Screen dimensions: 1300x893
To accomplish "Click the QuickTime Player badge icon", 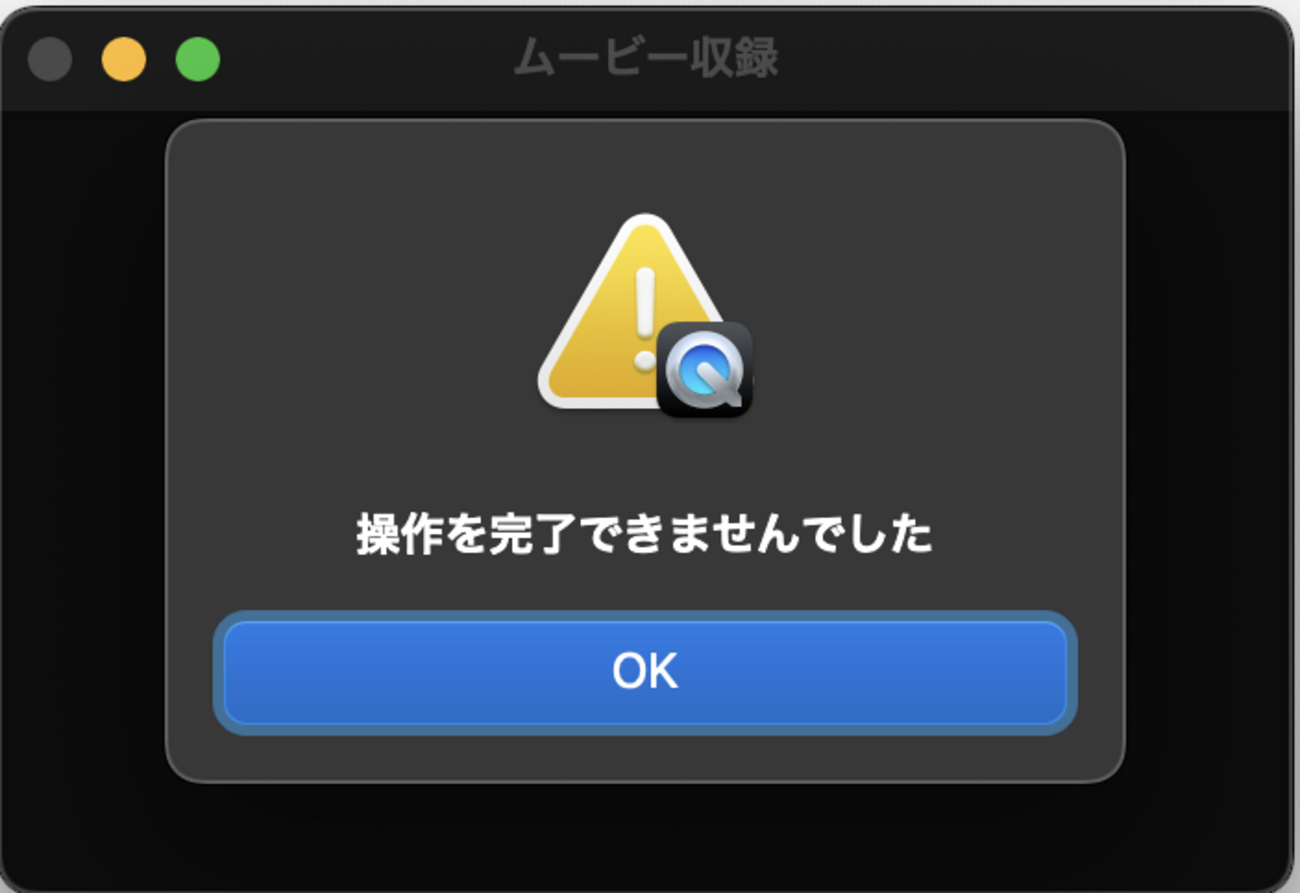I will (x=704, y=369).
